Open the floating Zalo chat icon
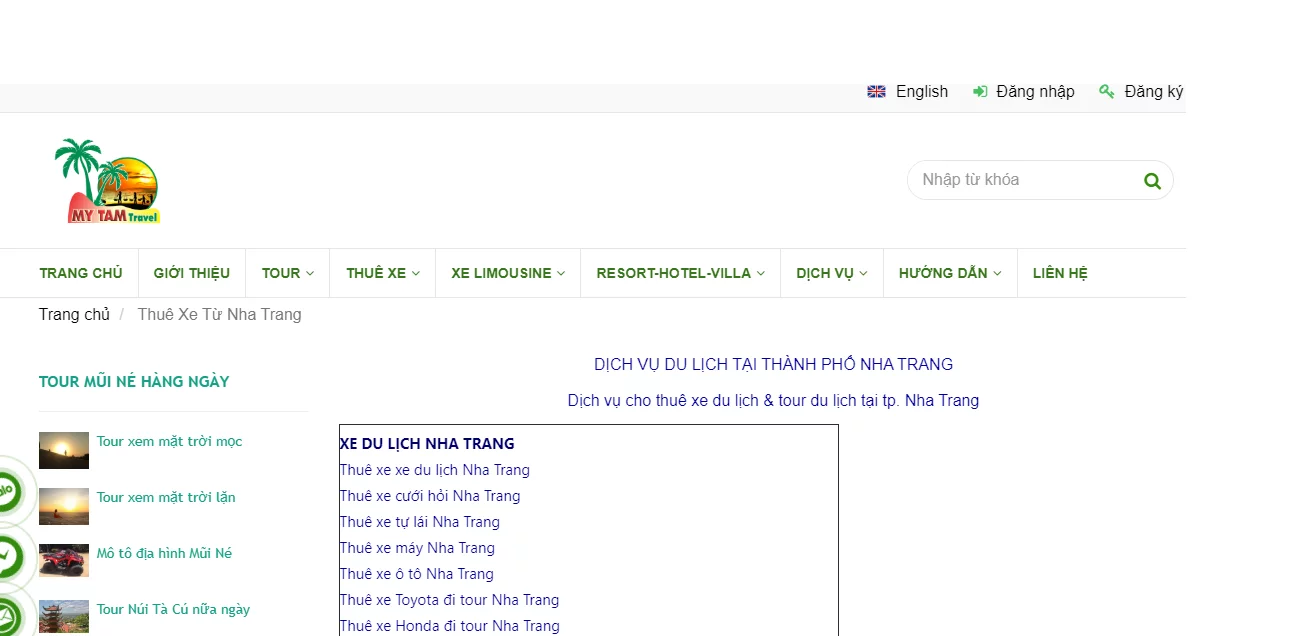This screenshot has height=636, width=1305. pos(8,492)
